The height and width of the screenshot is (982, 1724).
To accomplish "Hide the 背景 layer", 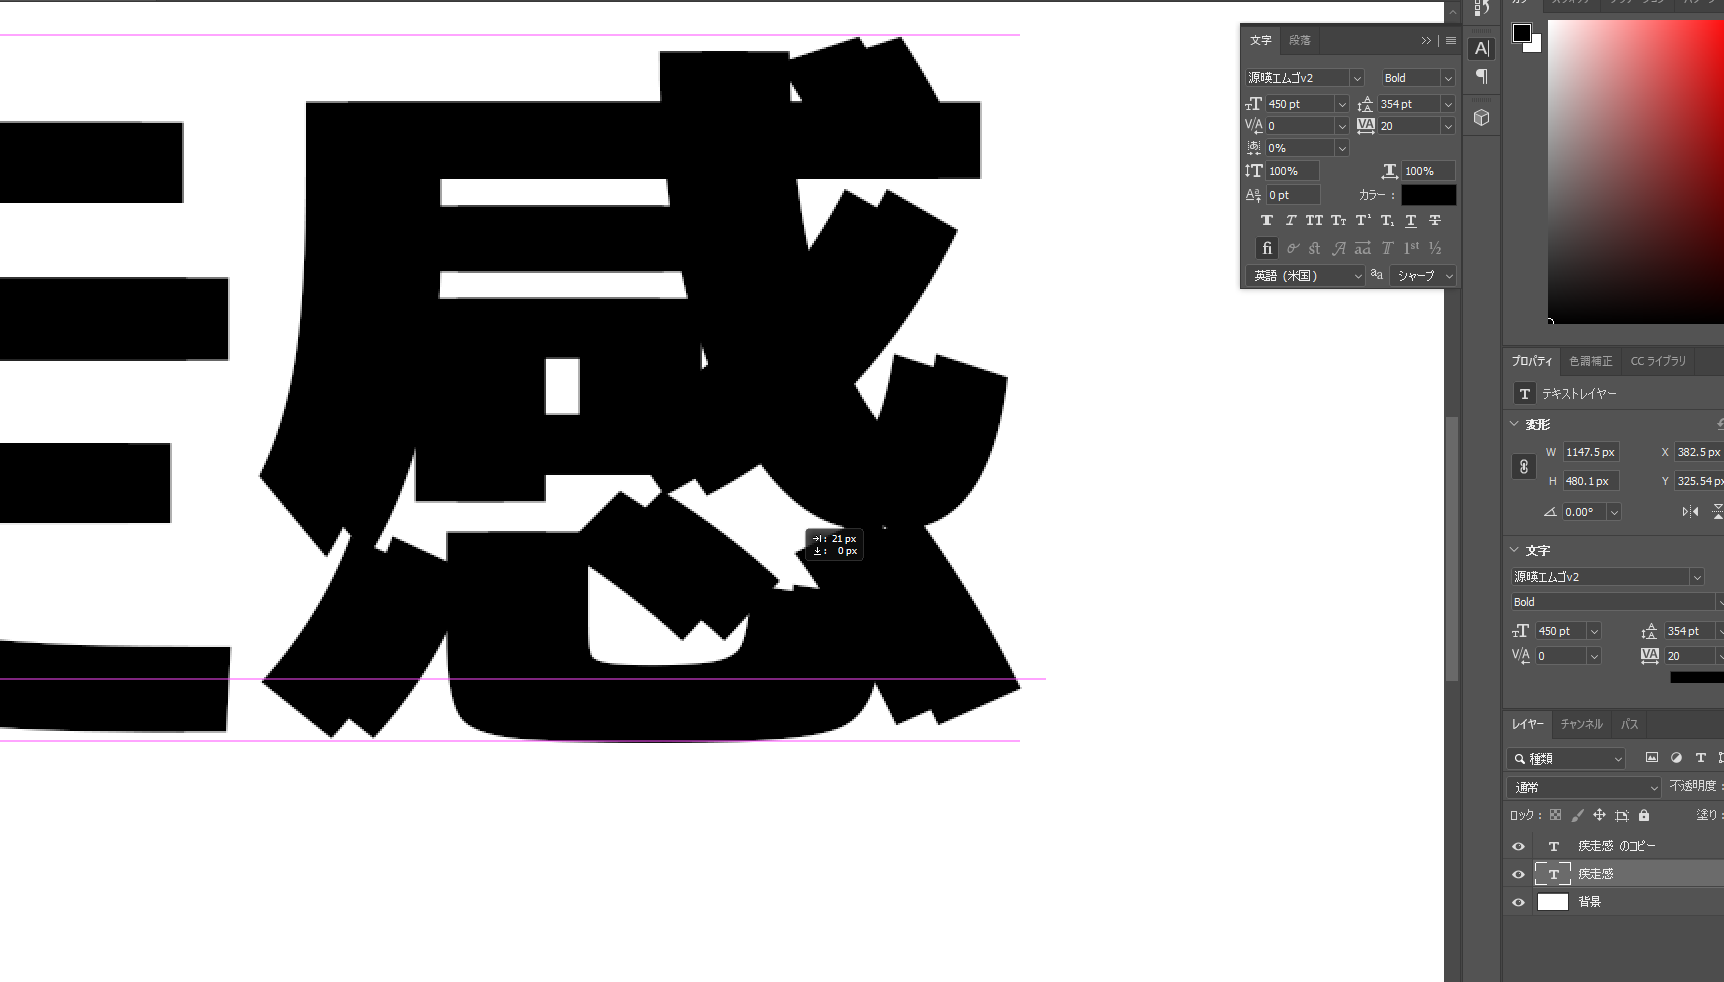I will click(1518, 902).
